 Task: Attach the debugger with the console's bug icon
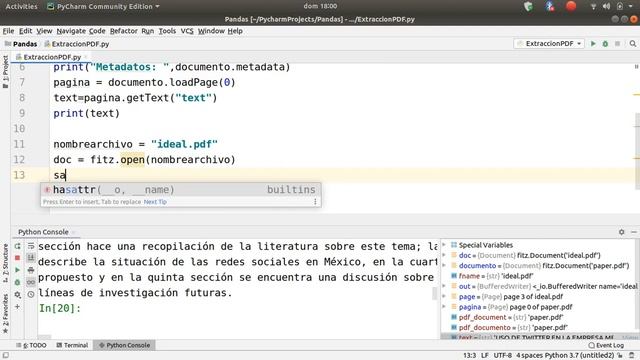[17, 282]
